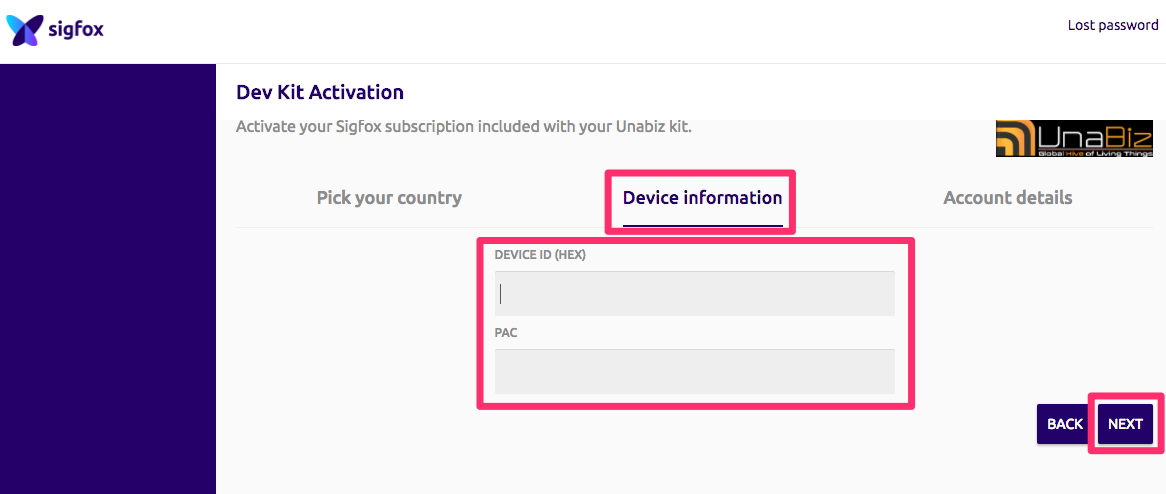
Task: Click the UnaBiz signal waves icon
Action: (1014, 137)
